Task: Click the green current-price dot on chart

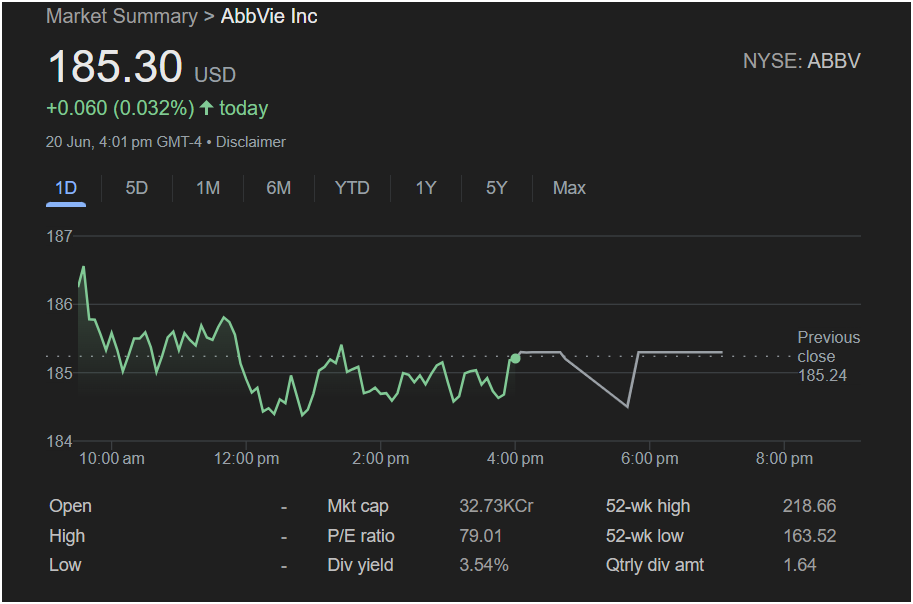Action: [x=515, y=358]
